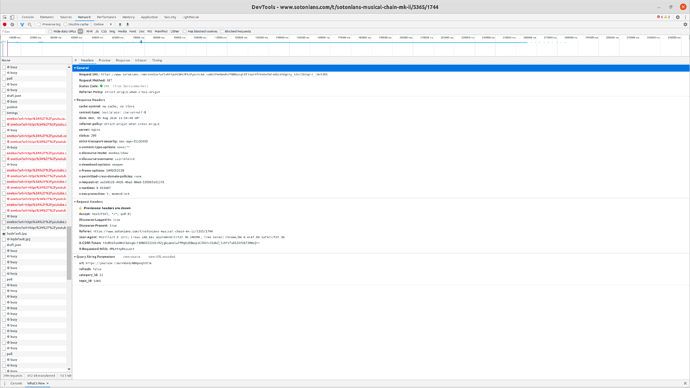Filter requests by Other

pos(175,32)
